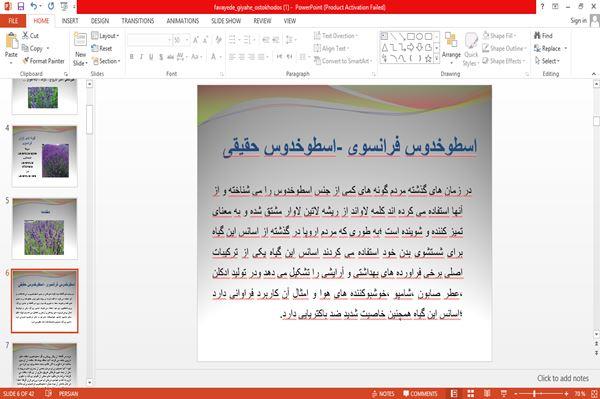Switch to the DESIGN tab

click(x=100, y=21)
